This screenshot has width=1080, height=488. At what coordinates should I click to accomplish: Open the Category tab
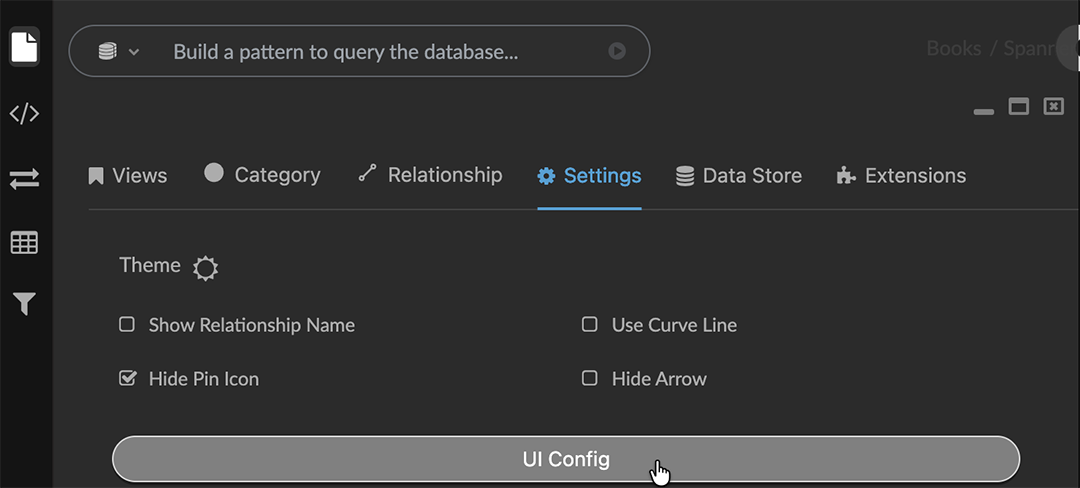point(263,175)
